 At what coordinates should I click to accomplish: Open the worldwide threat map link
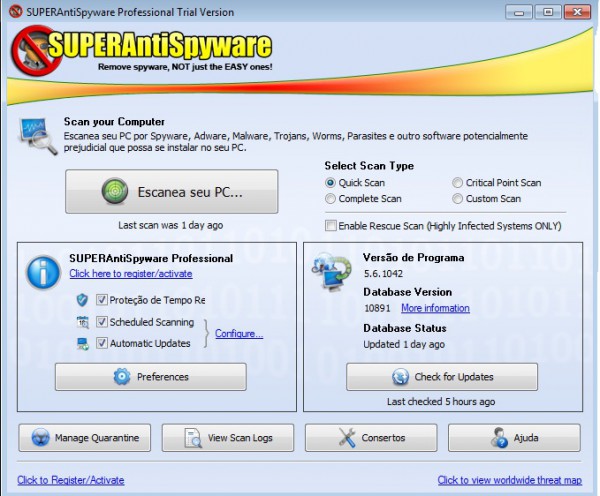click(508, 480)
